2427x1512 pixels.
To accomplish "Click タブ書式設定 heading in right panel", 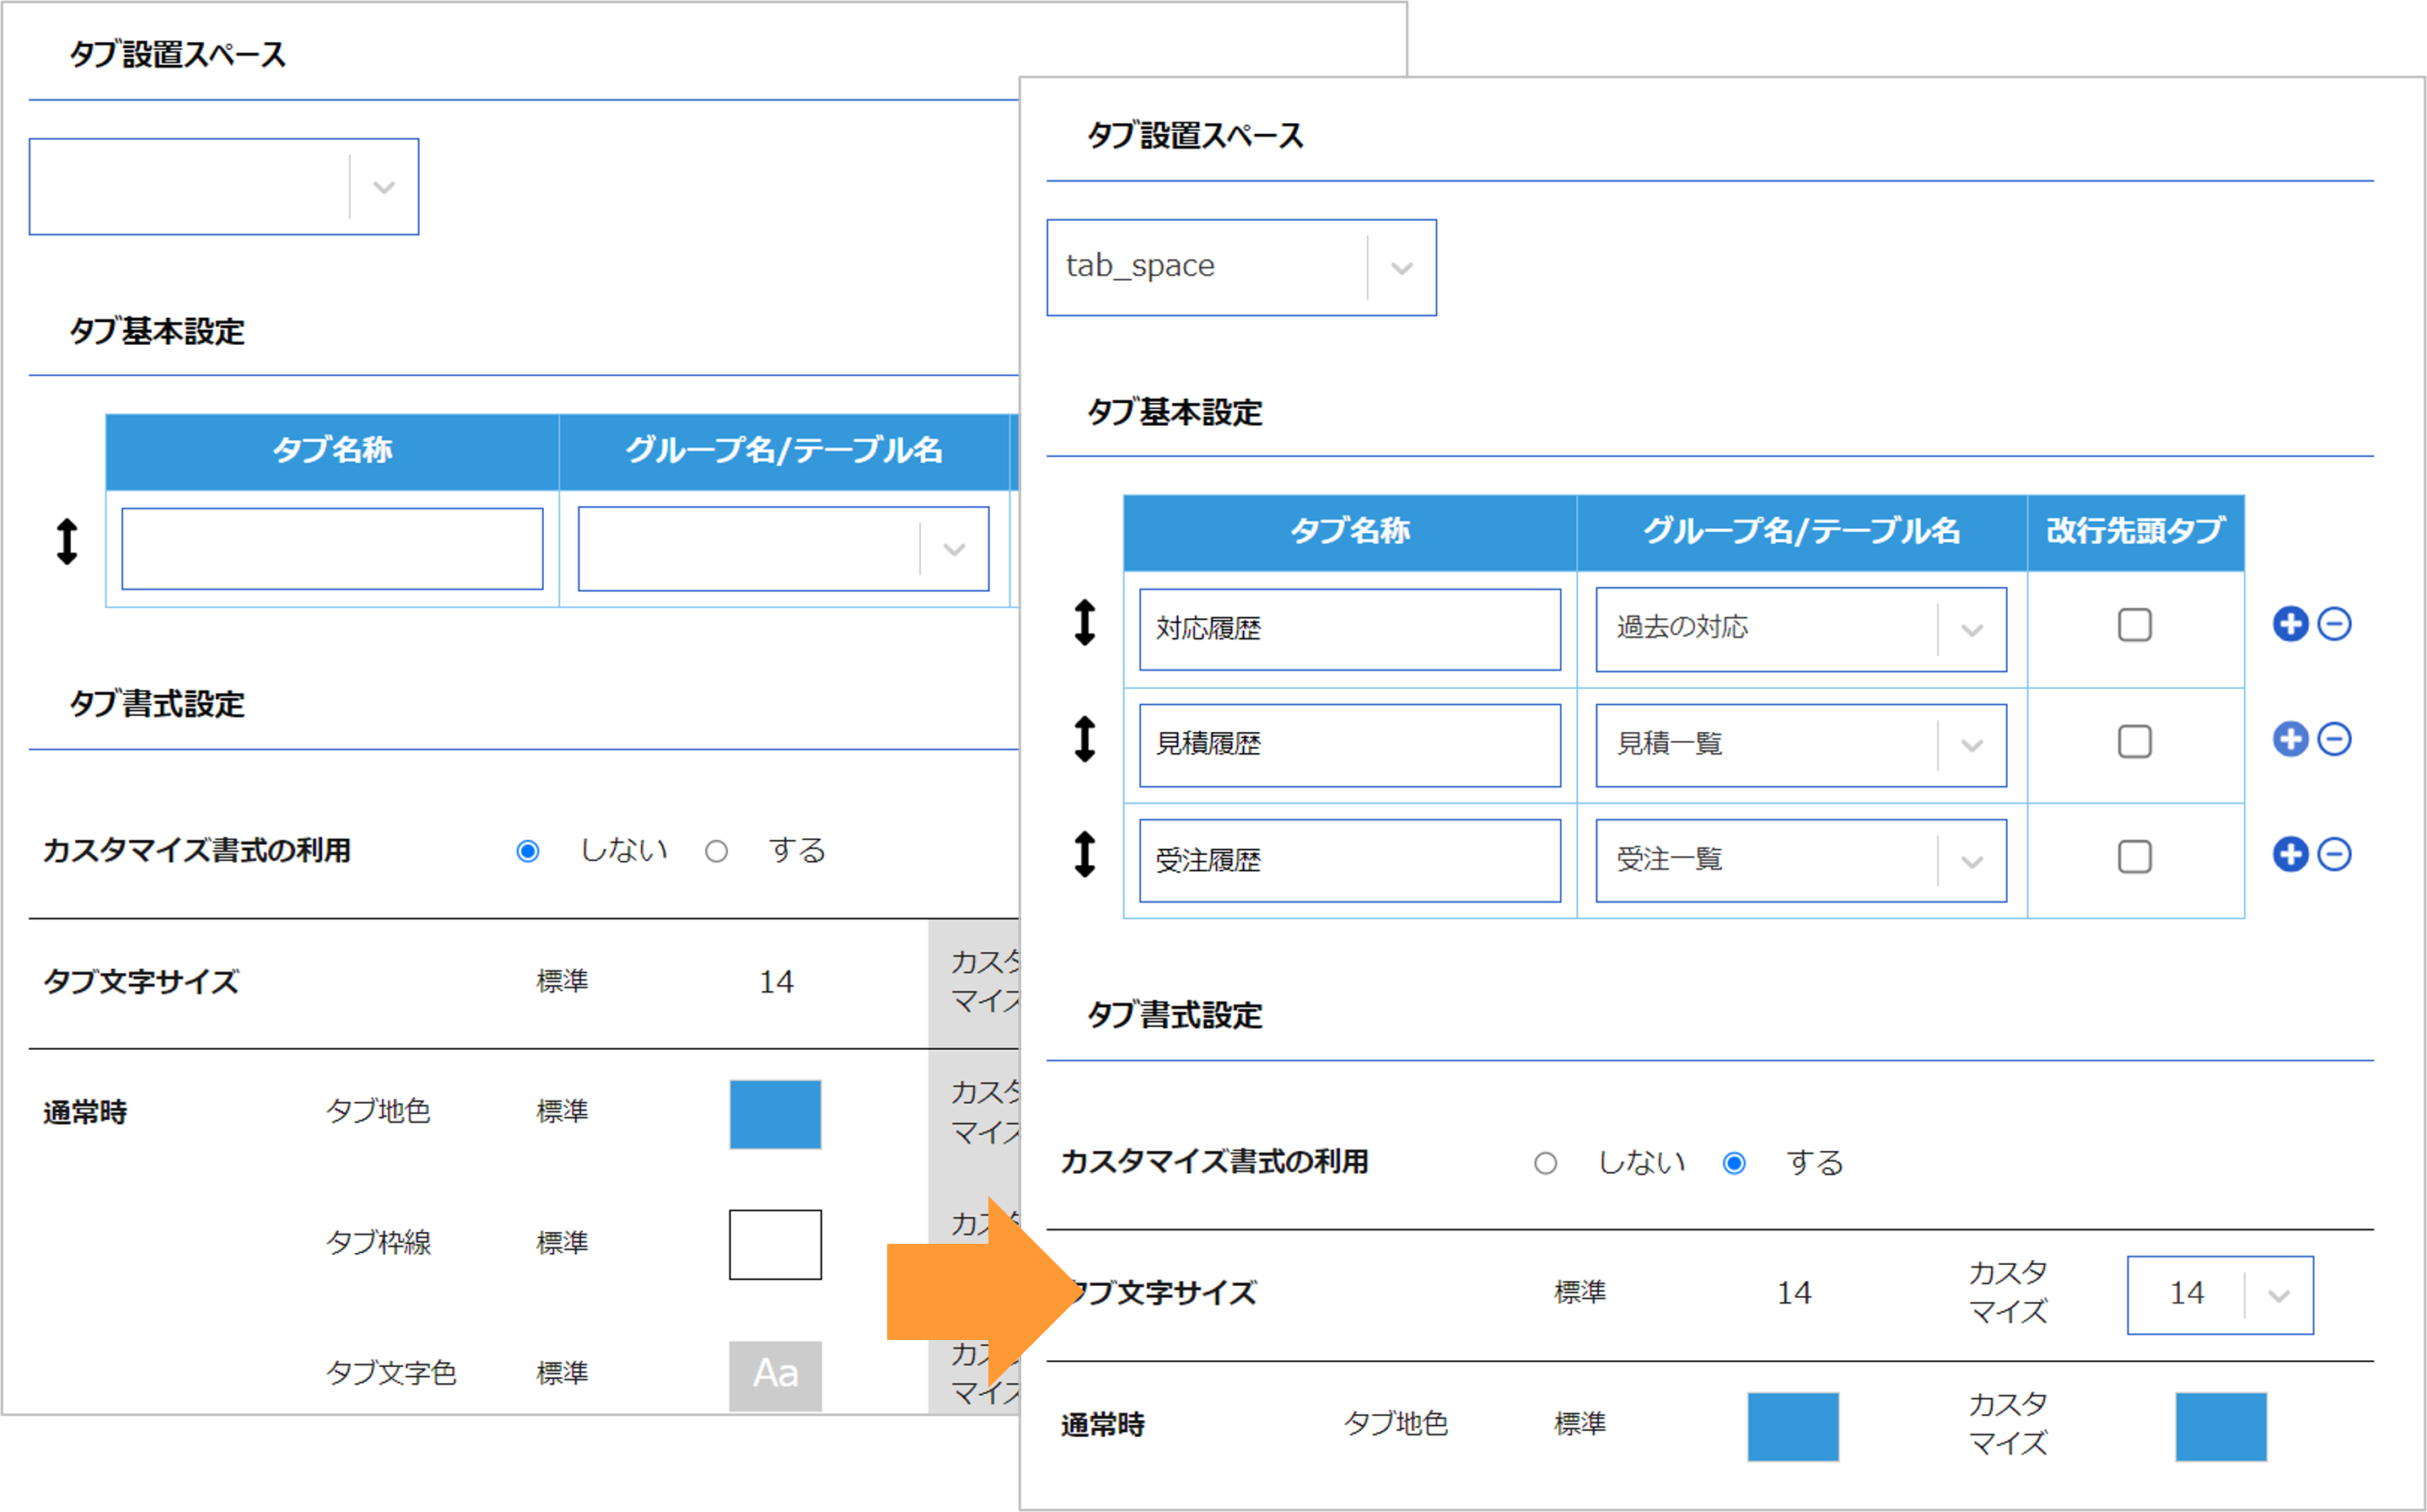I will 1175,1015.
